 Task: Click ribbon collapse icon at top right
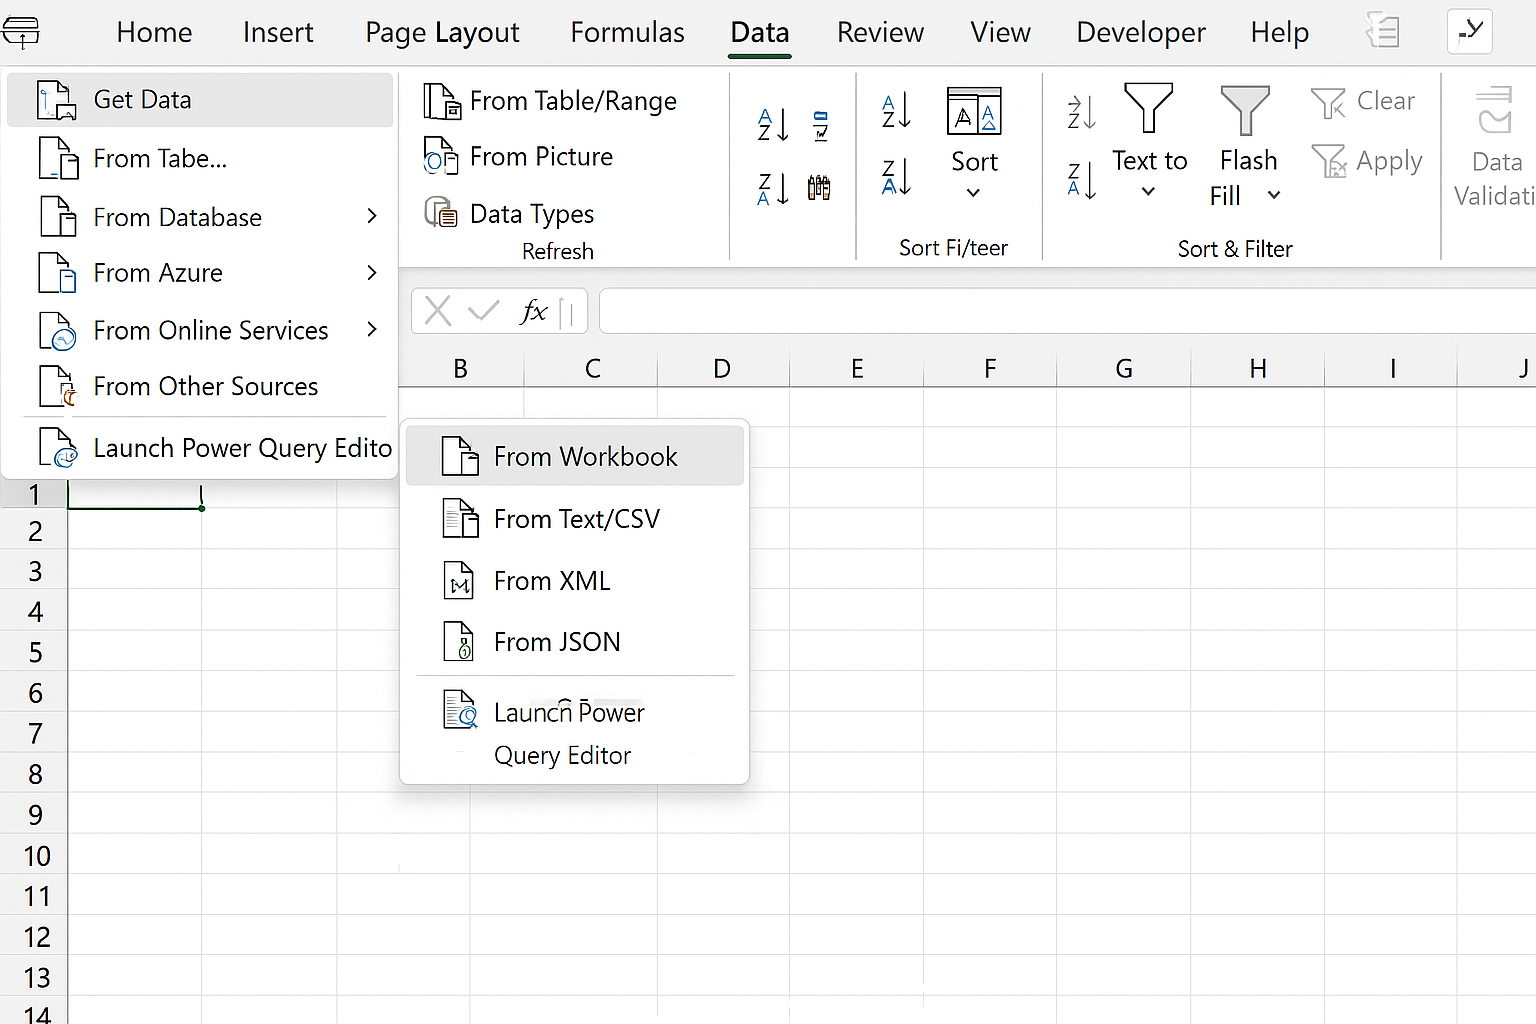click(x=1469, y=32)
